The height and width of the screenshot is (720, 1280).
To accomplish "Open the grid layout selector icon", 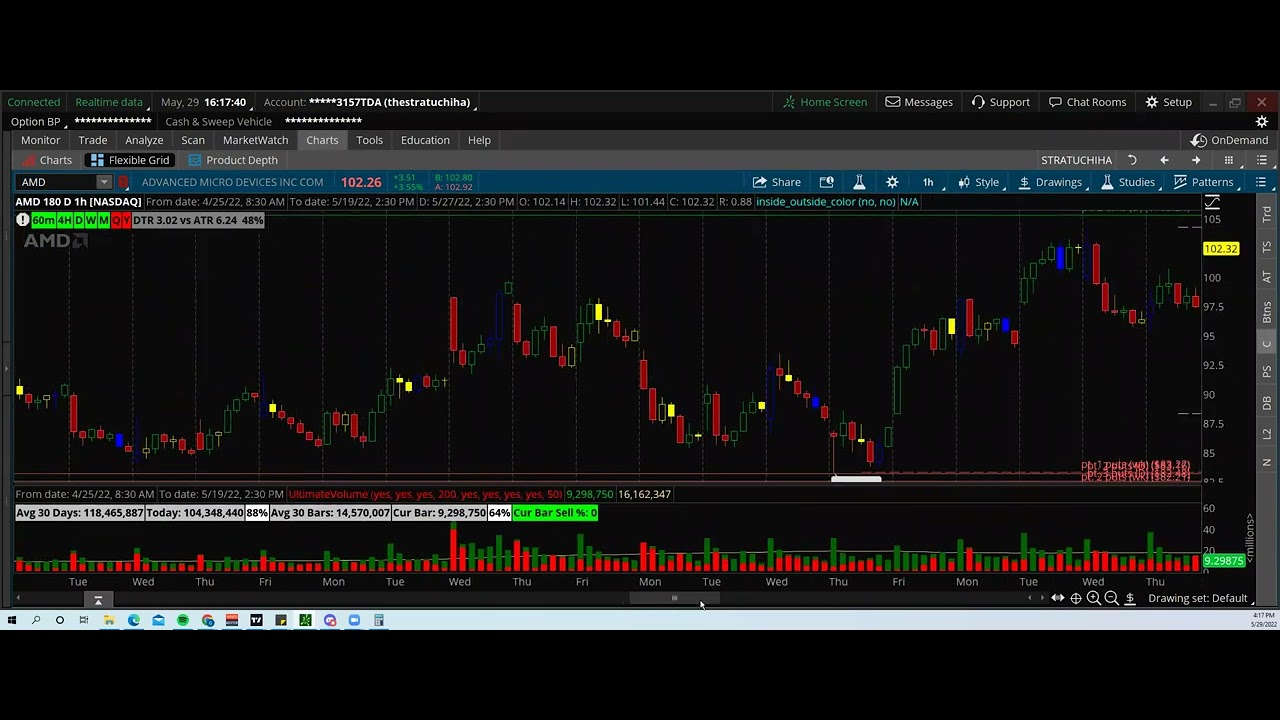I will coord(1229,160).
